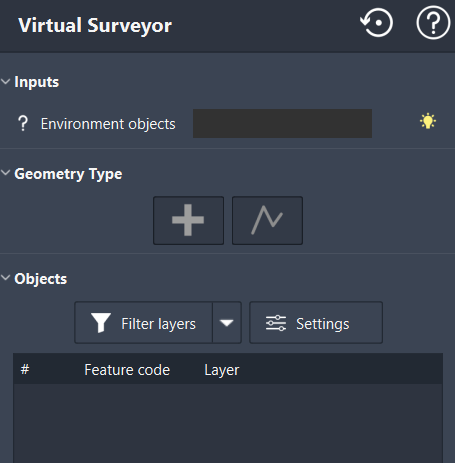This screenshot has width=455, height=463.
Task: Click the # column header
Action: tap(25, 369)
